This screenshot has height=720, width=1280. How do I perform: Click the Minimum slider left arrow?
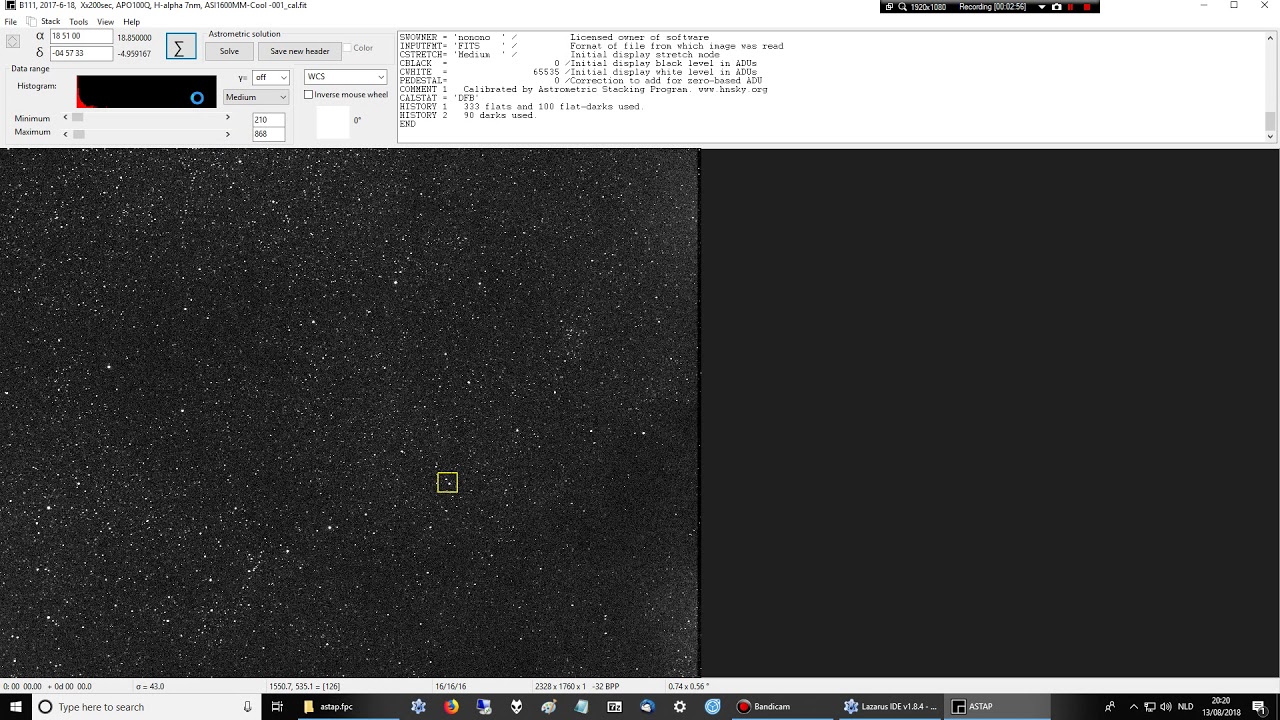pyautogui.click(x=66, y=118)
